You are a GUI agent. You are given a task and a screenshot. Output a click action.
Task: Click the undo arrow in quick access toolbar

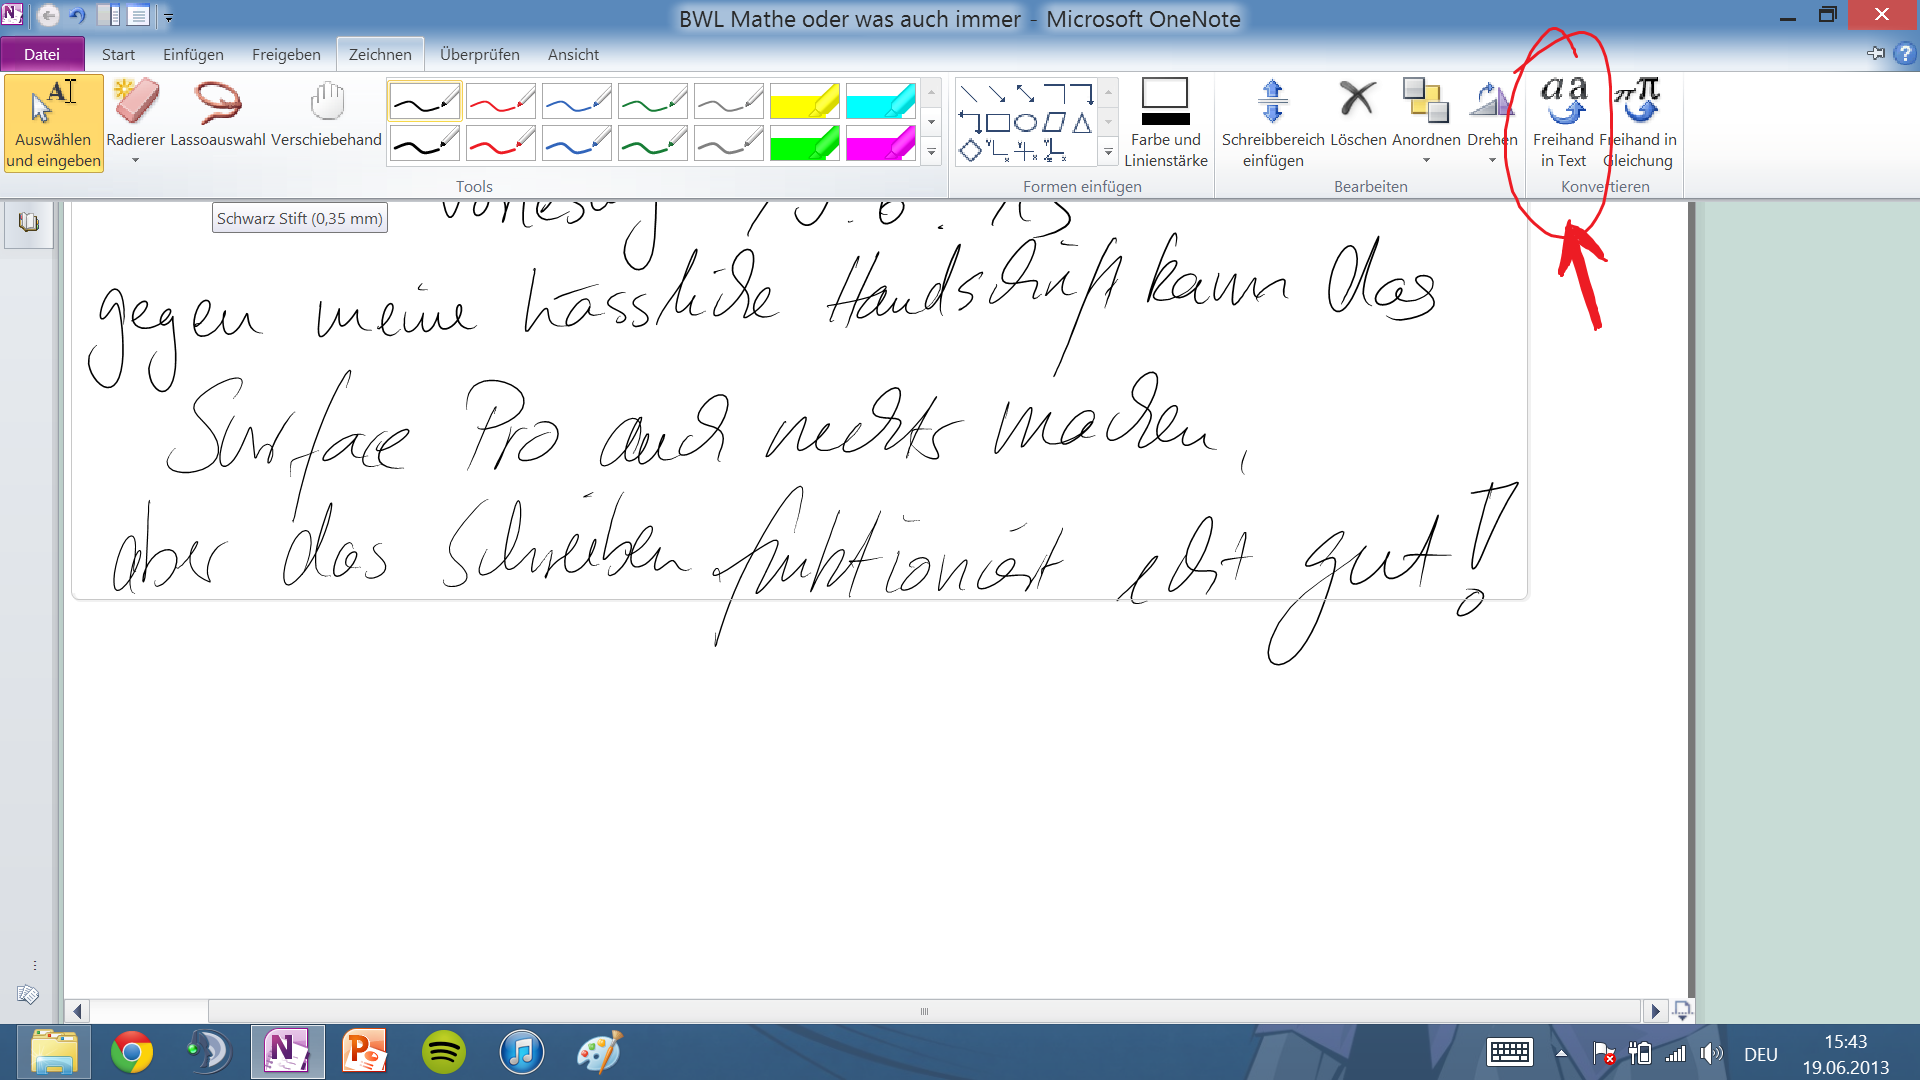(77, 16)
